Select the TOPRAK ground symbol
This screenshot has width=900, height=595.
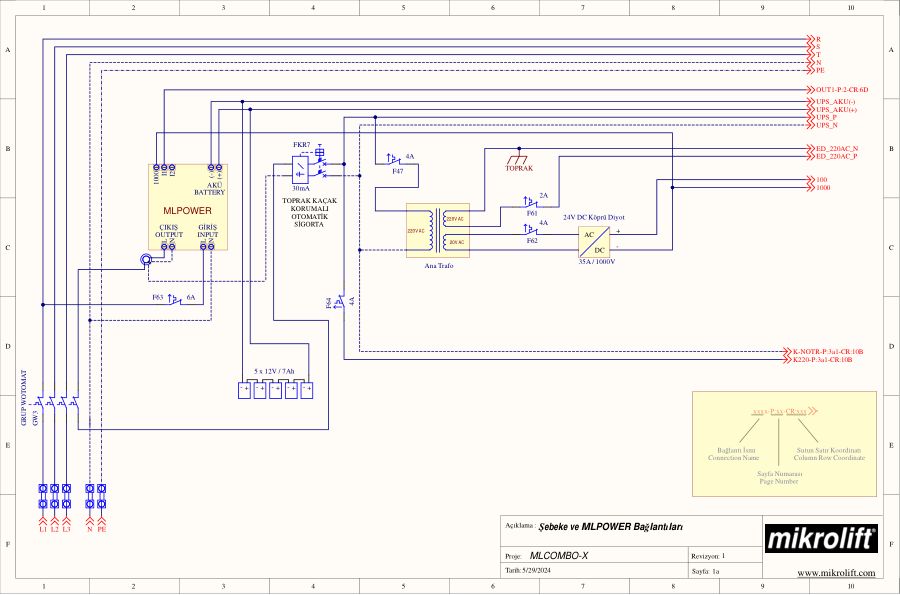(x=519, y=157)
